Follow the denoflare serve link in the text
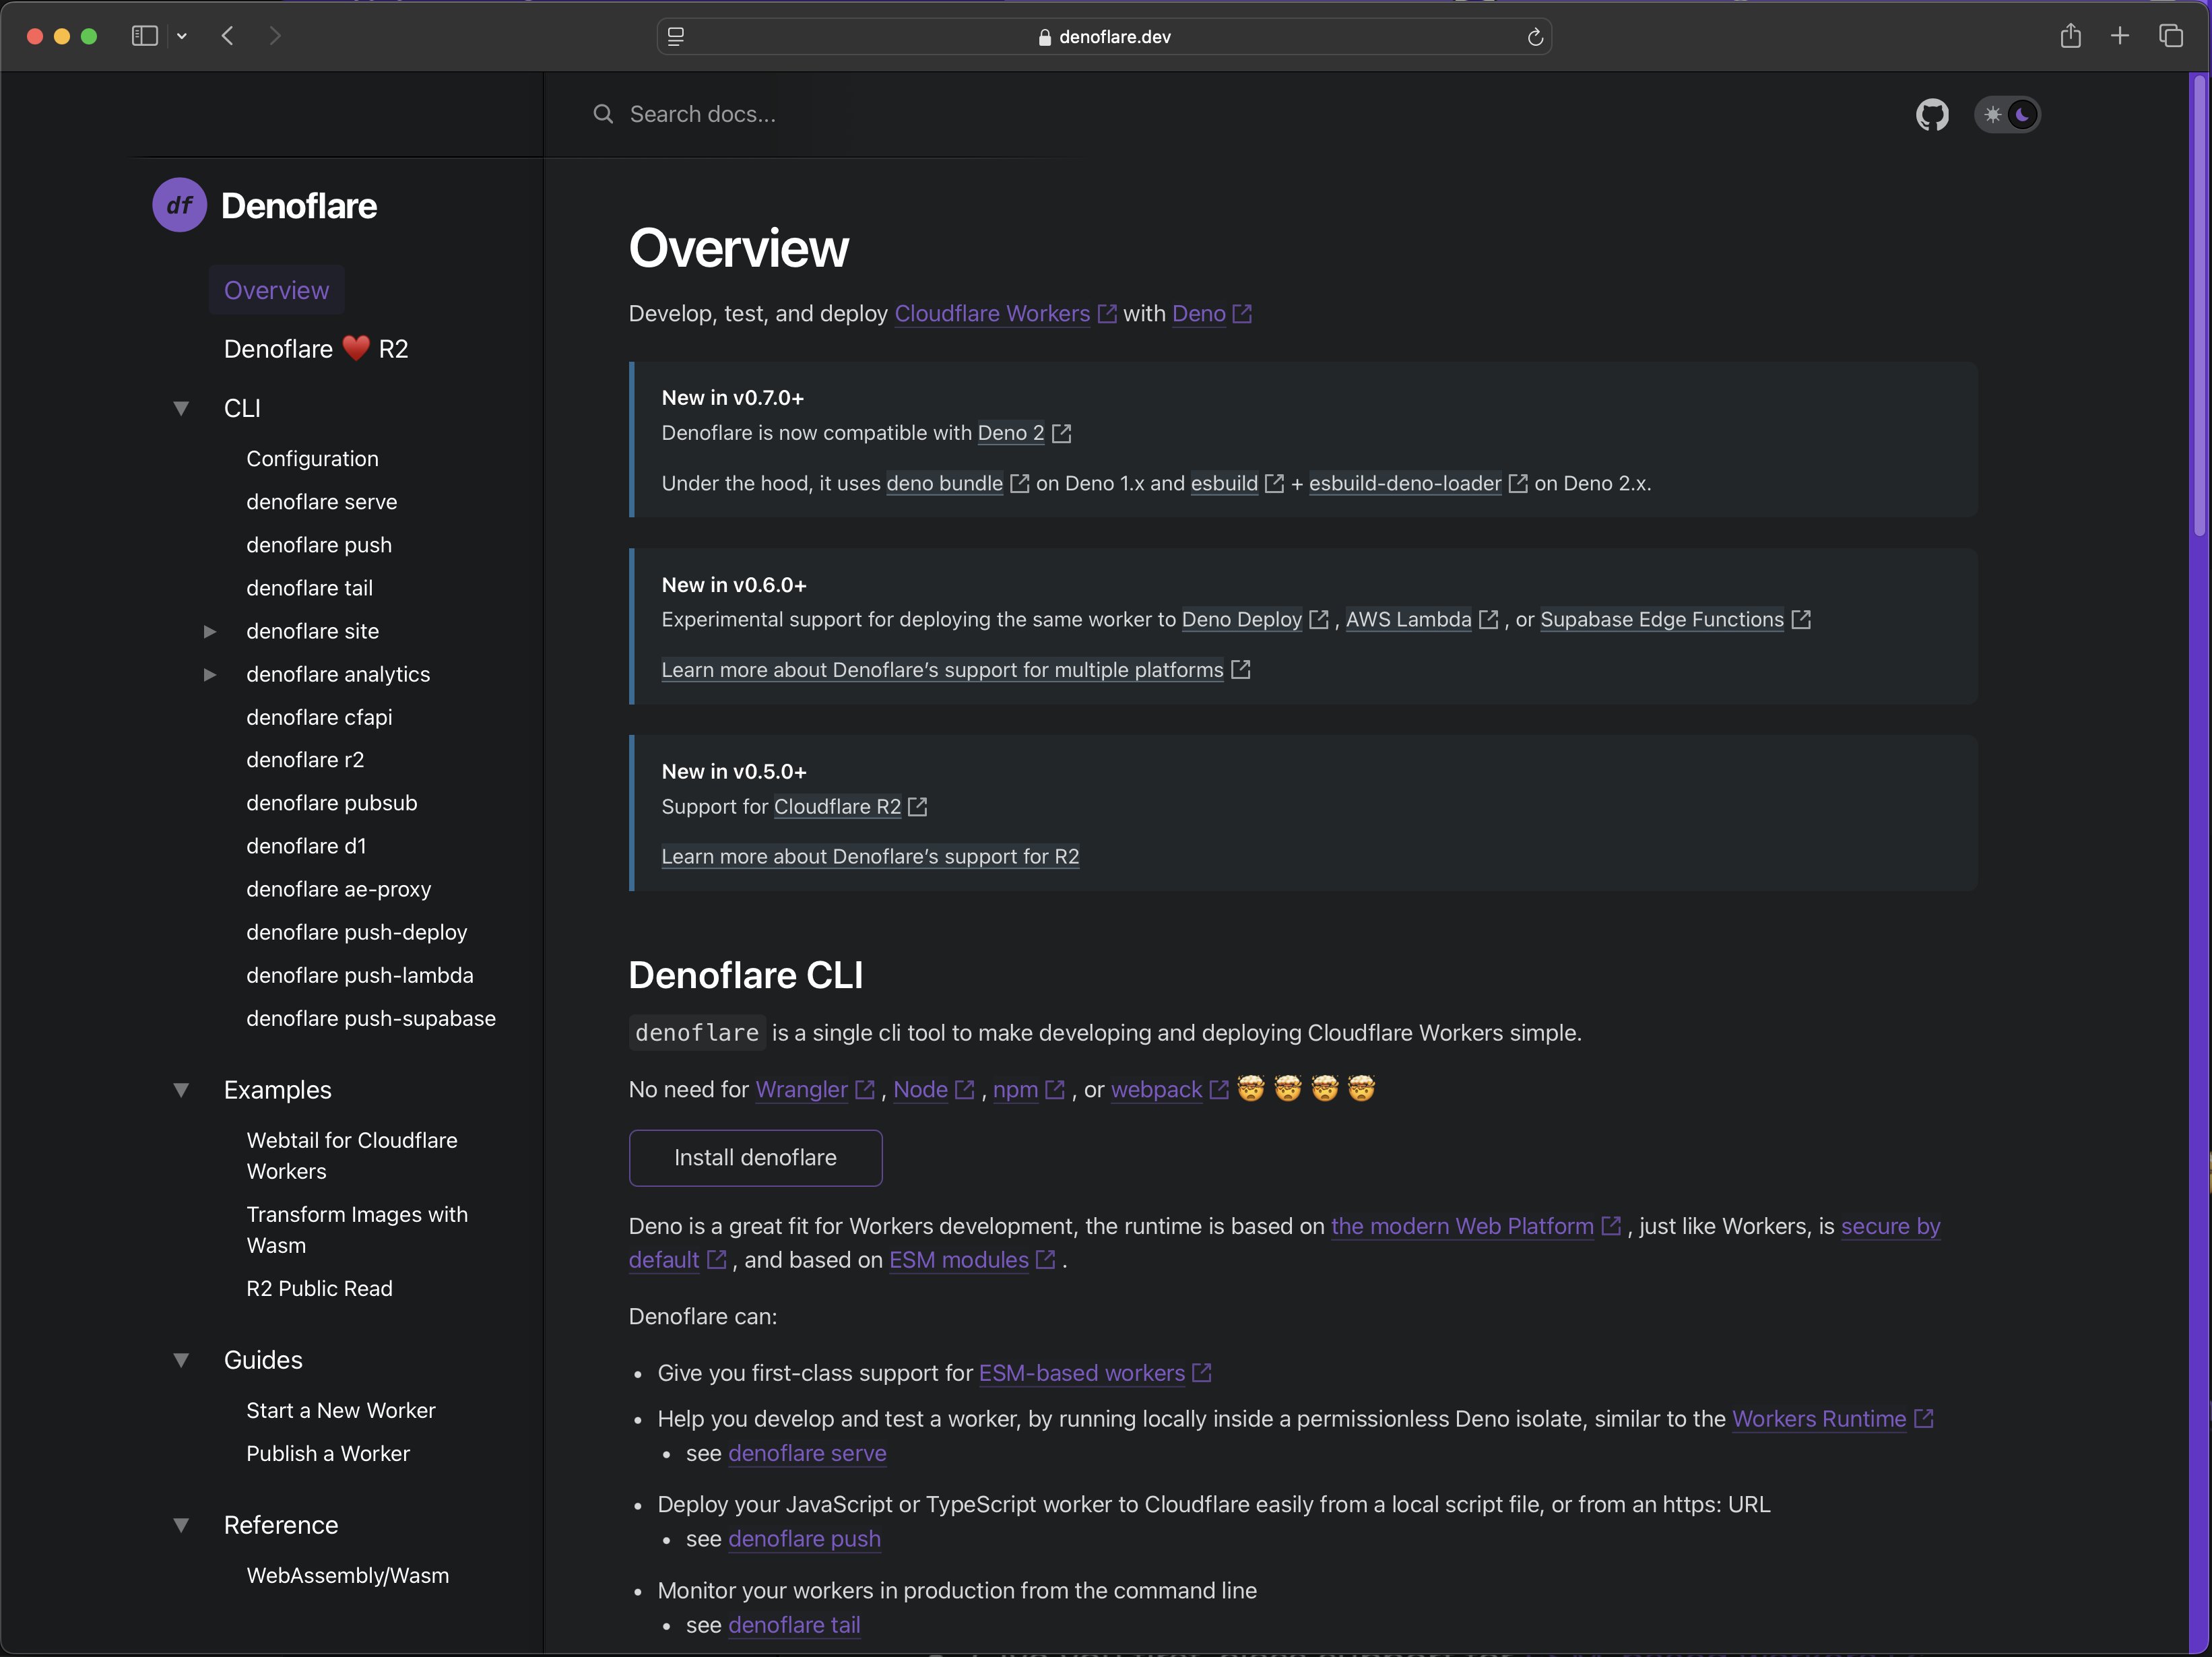Viewport: 2212px width, 1657px height. (x=806, y=1453)
